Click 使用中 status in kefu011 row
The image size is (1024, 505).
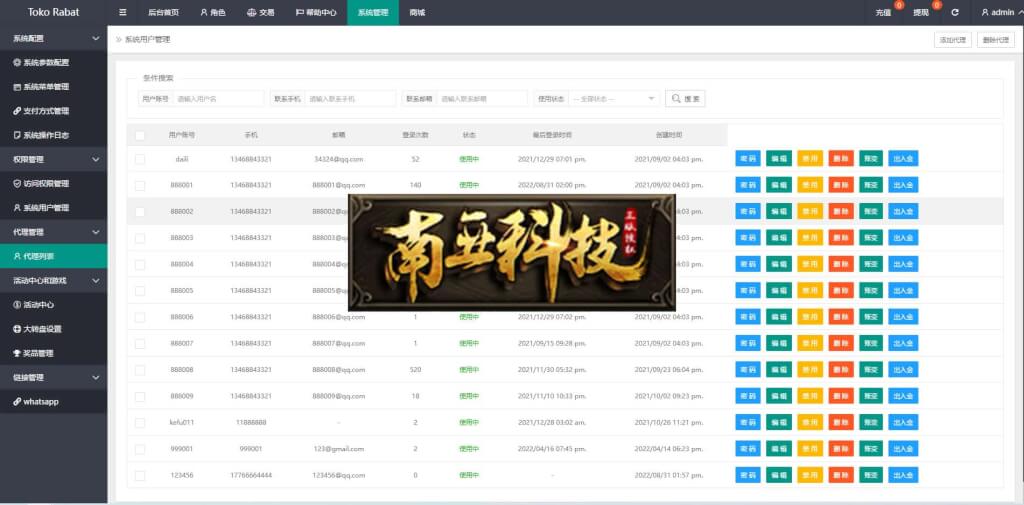click(x=469, y=423)
